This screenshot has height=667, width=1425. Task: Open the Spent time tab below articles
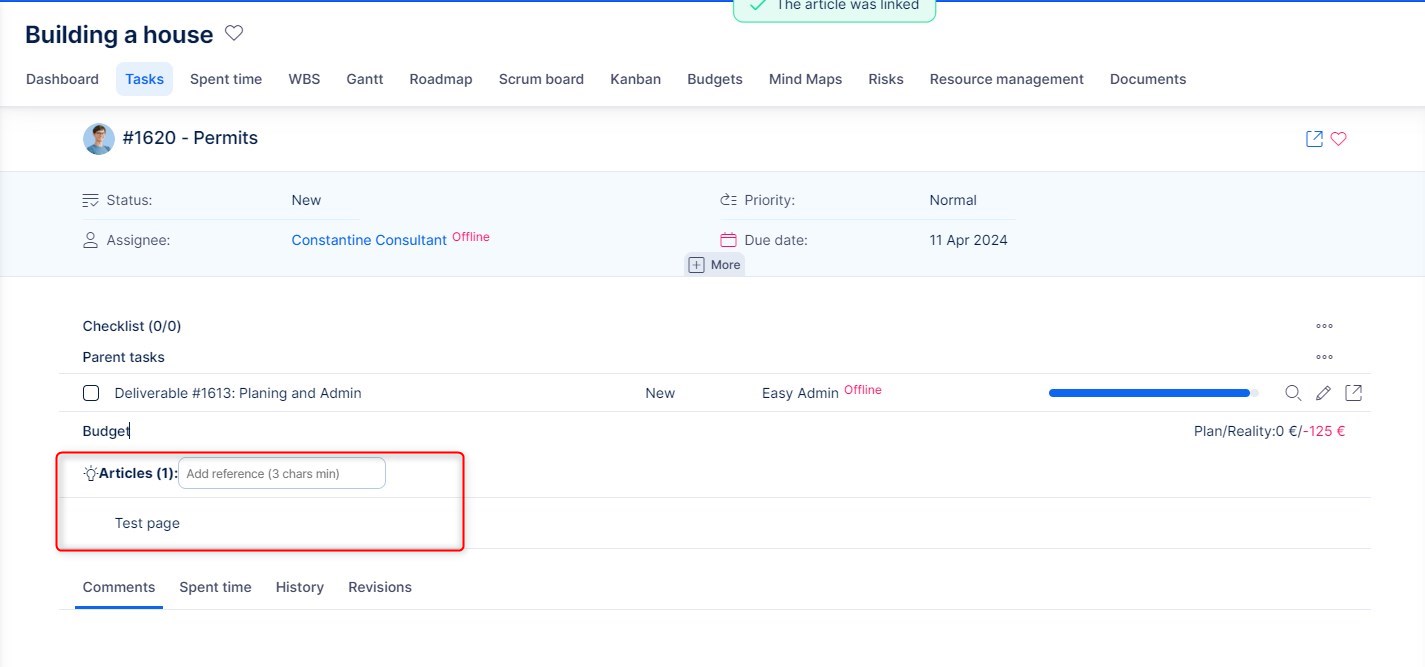(215, 587)
